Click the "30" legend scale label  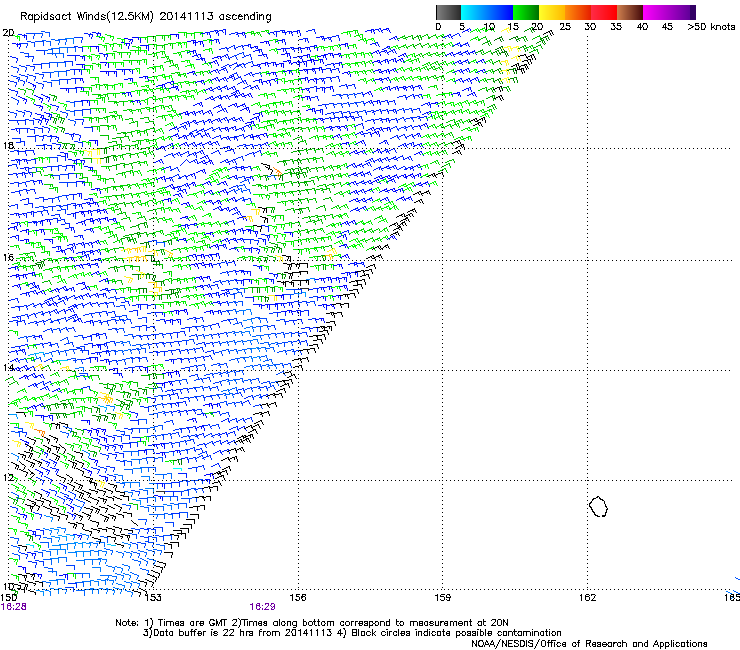coord(590,27)
